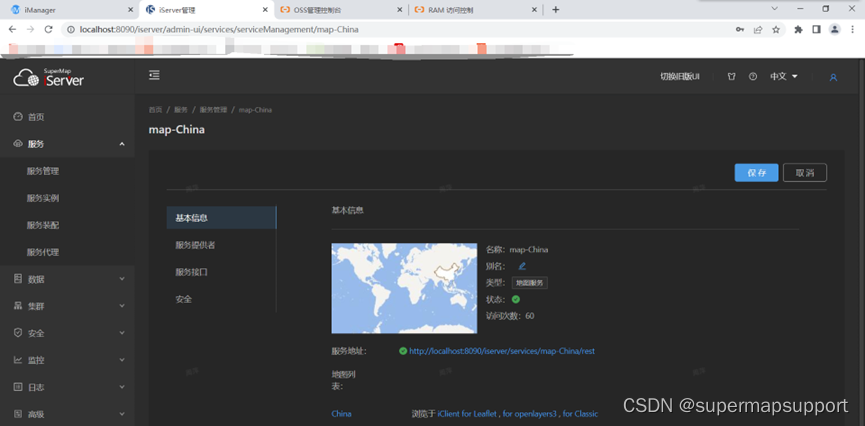Switch to the OSS管理控制台 browser tab
The width and height of the screenshot is (865, 426).
coord(341,10)
